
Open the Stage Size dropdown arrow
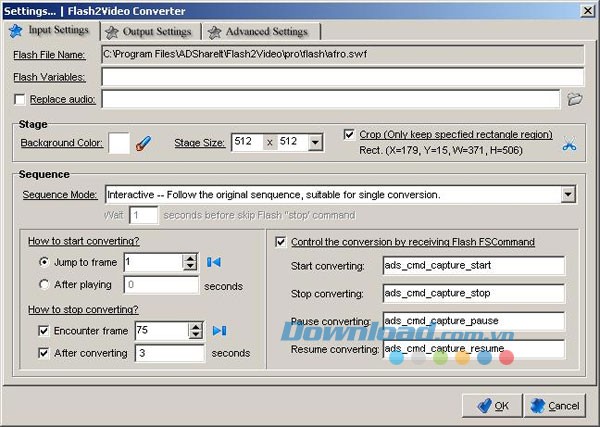pyautogui.click(x=315, y=142)
